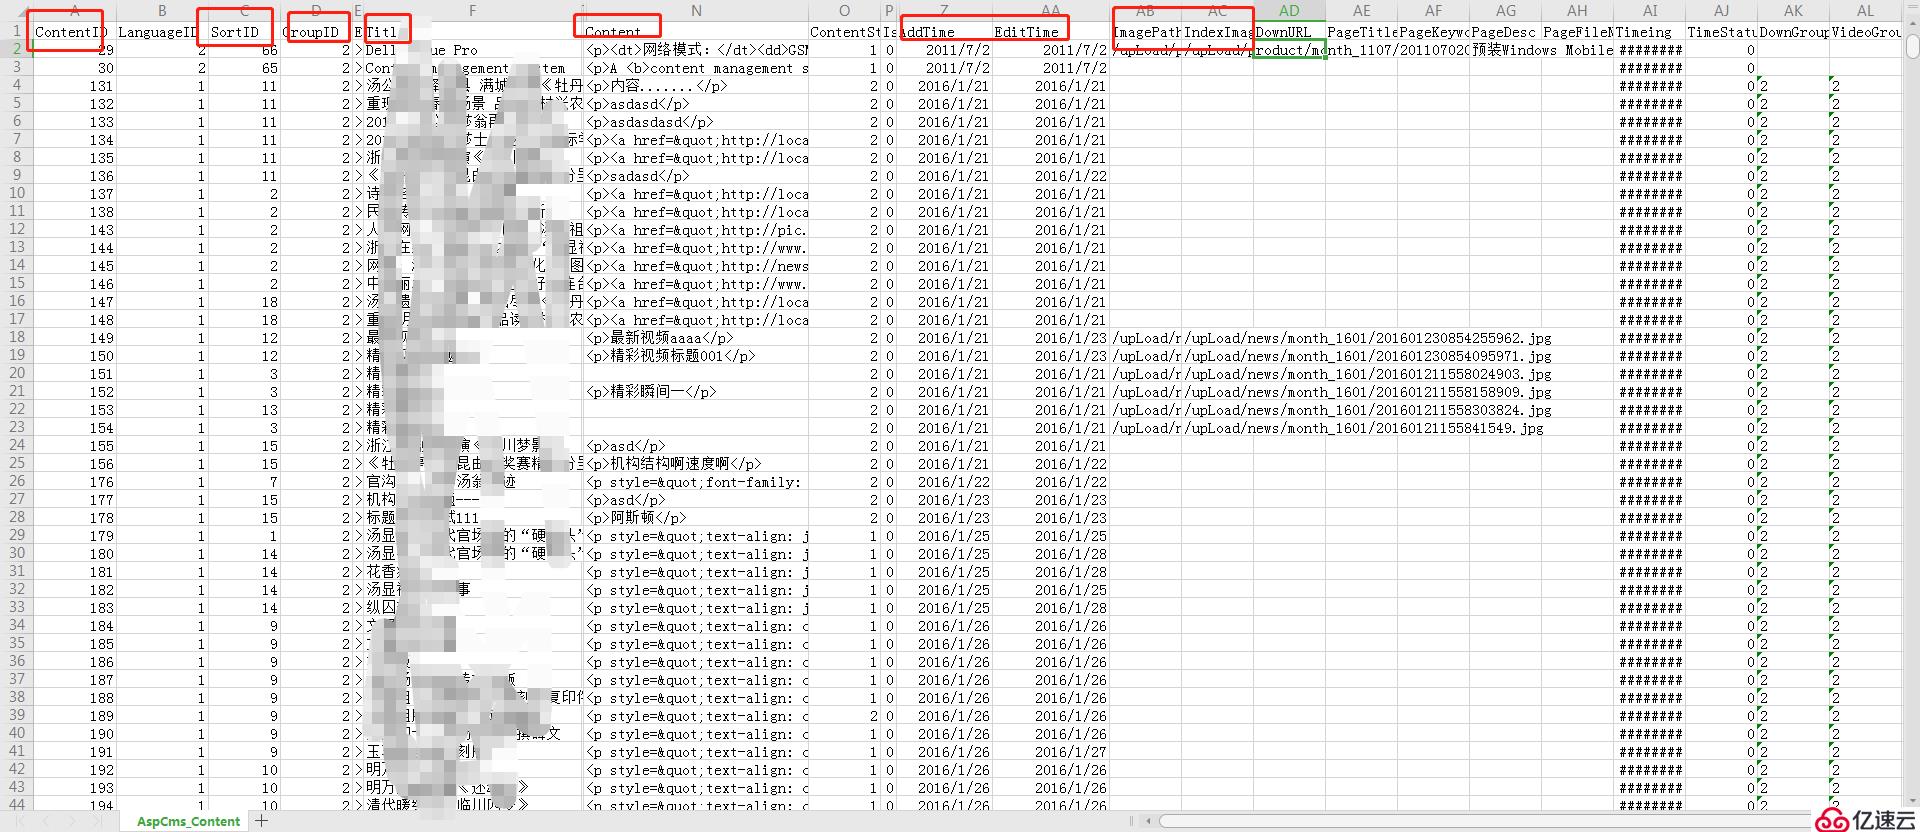
Task: Select column O header
Action: (x=845, y=11)
